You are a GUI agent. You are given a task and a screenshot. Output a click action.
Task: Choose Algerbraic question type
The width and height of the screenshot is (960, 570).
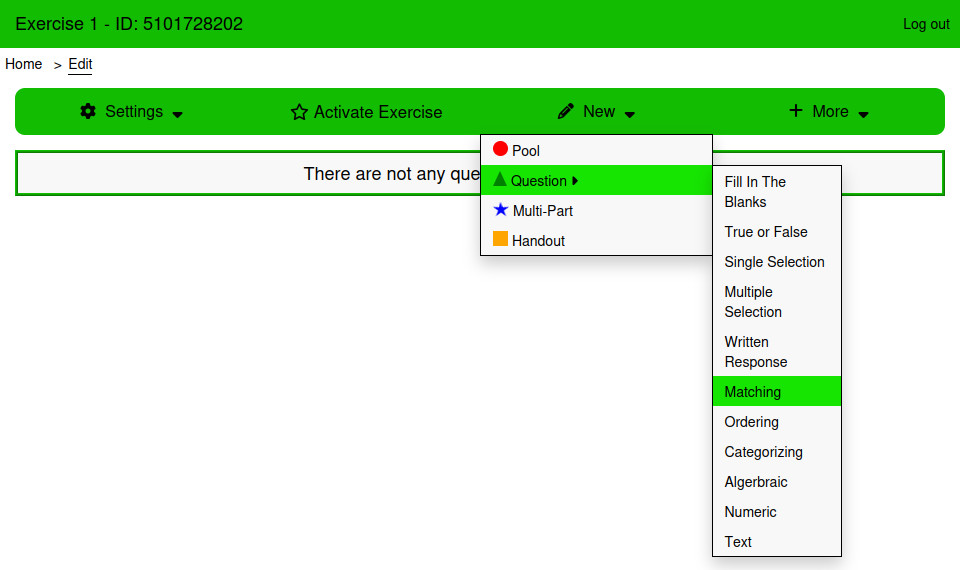click(x=756, y=482)
